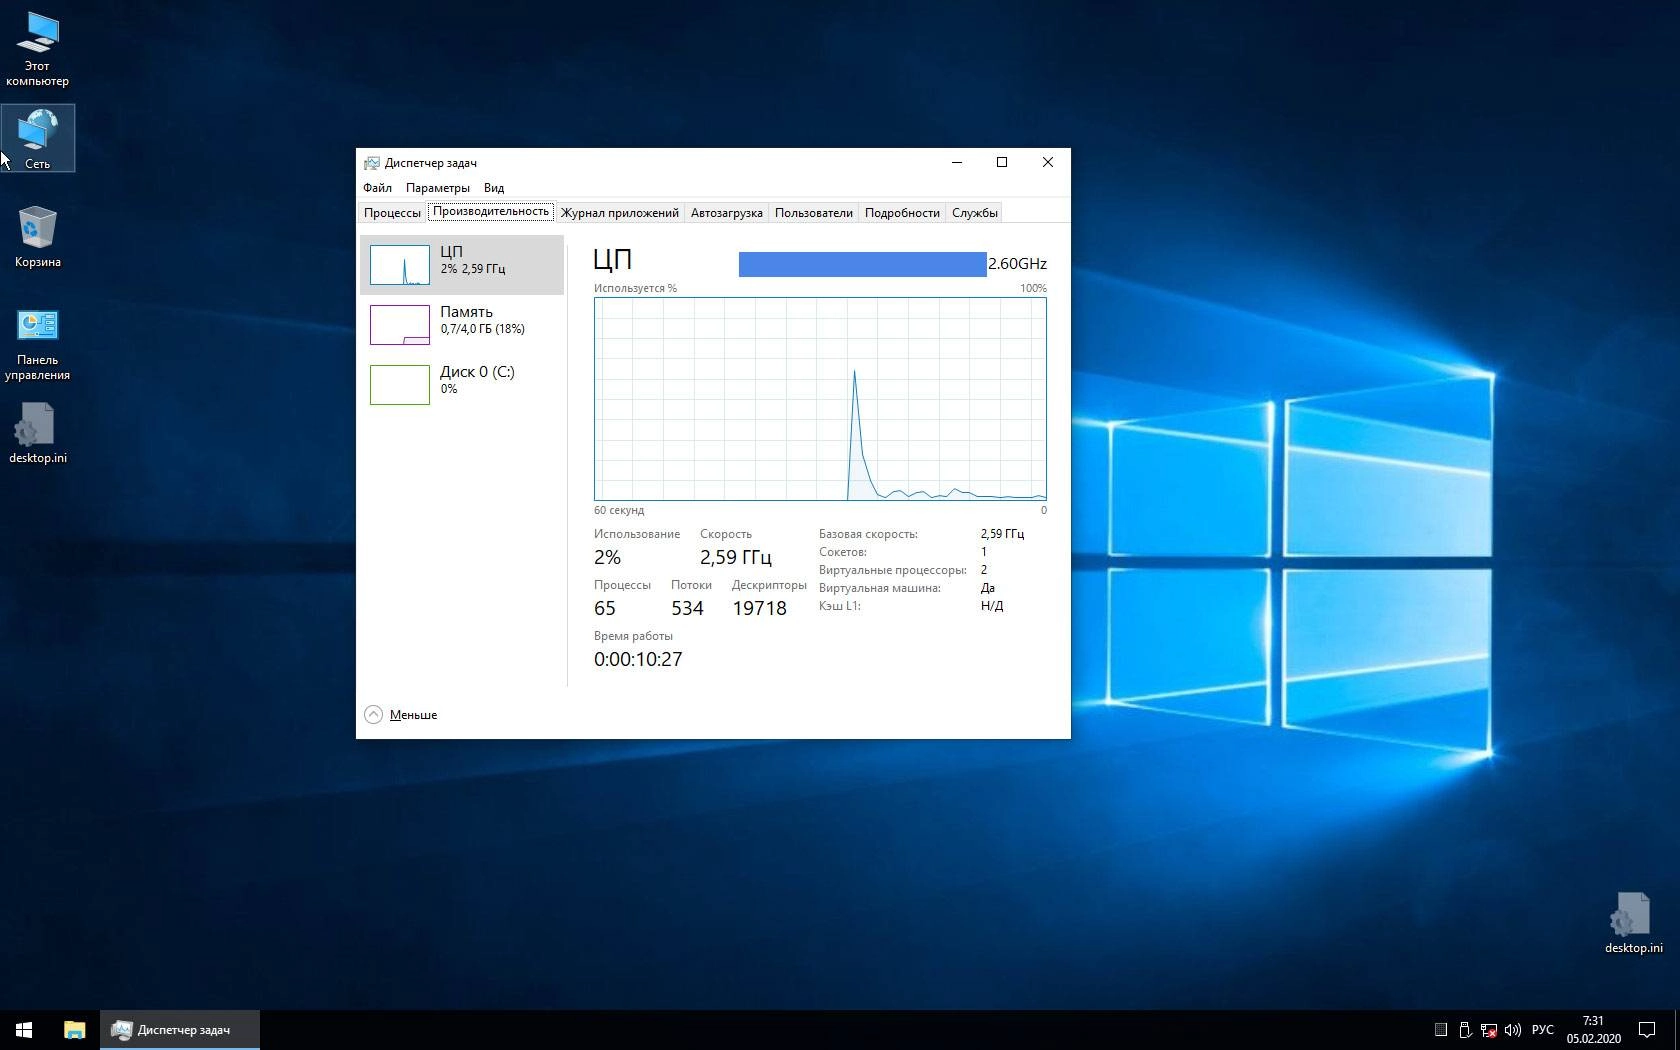The width and height of the screenshot is (1680, 1050).
Task: Select the Панель управления desktop icon
Action: [37, 345]
